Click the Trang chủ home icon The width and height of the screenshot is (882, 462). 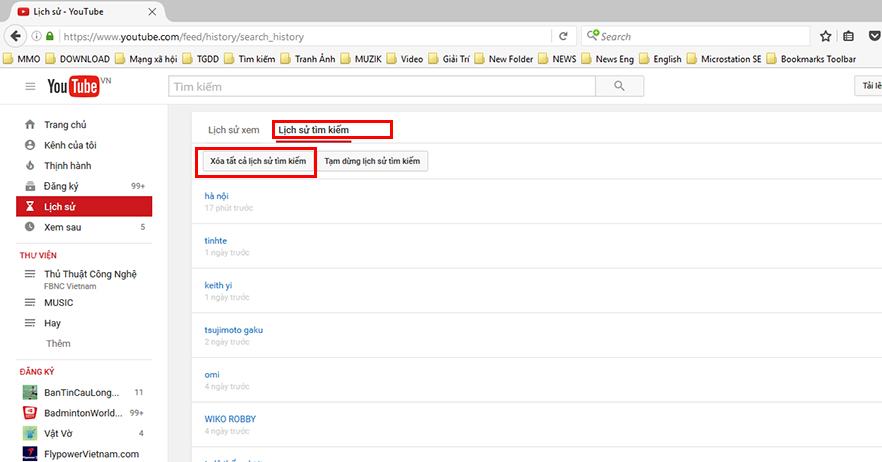click(x=30, y=124)
